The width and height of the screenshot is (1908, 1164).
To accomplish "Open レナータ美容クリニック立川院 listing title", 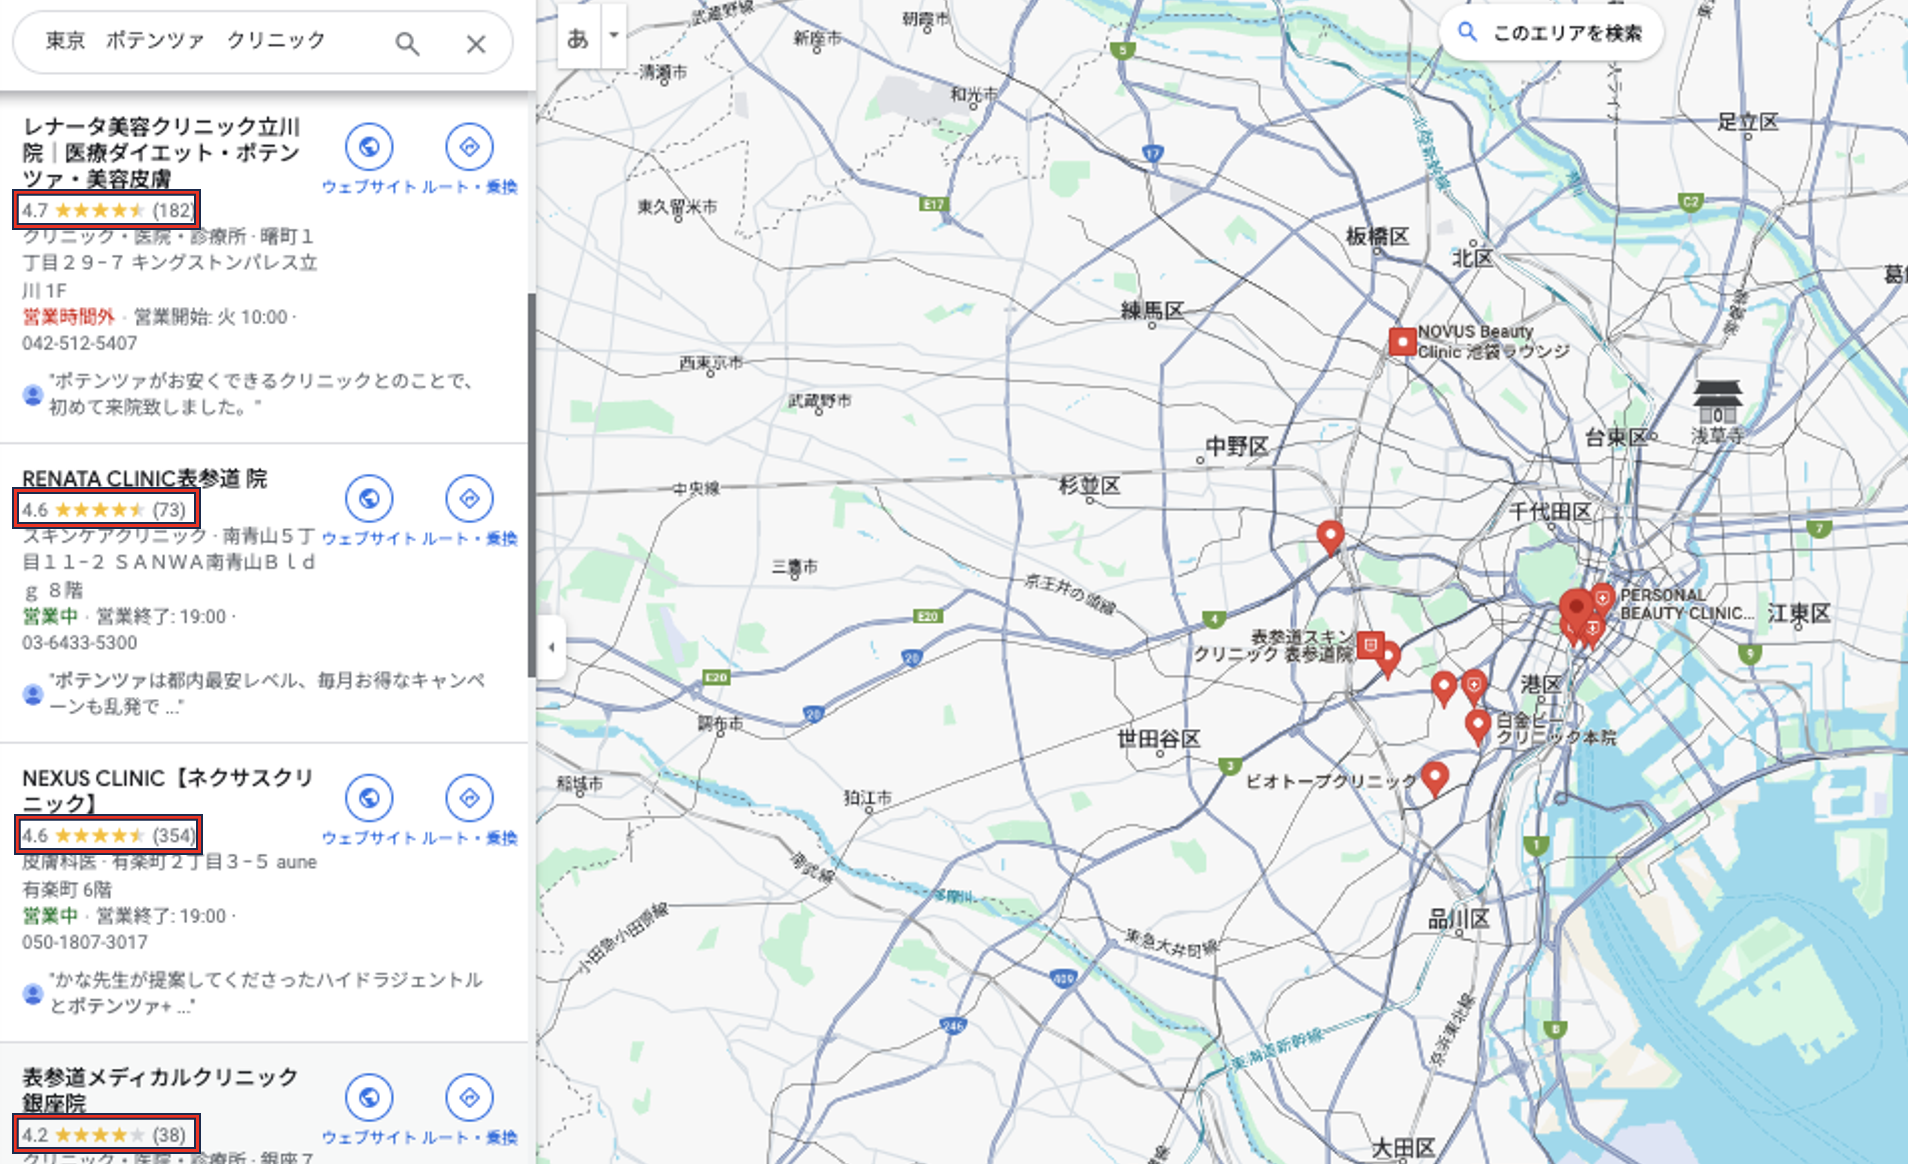I will (x=162, y=153).
